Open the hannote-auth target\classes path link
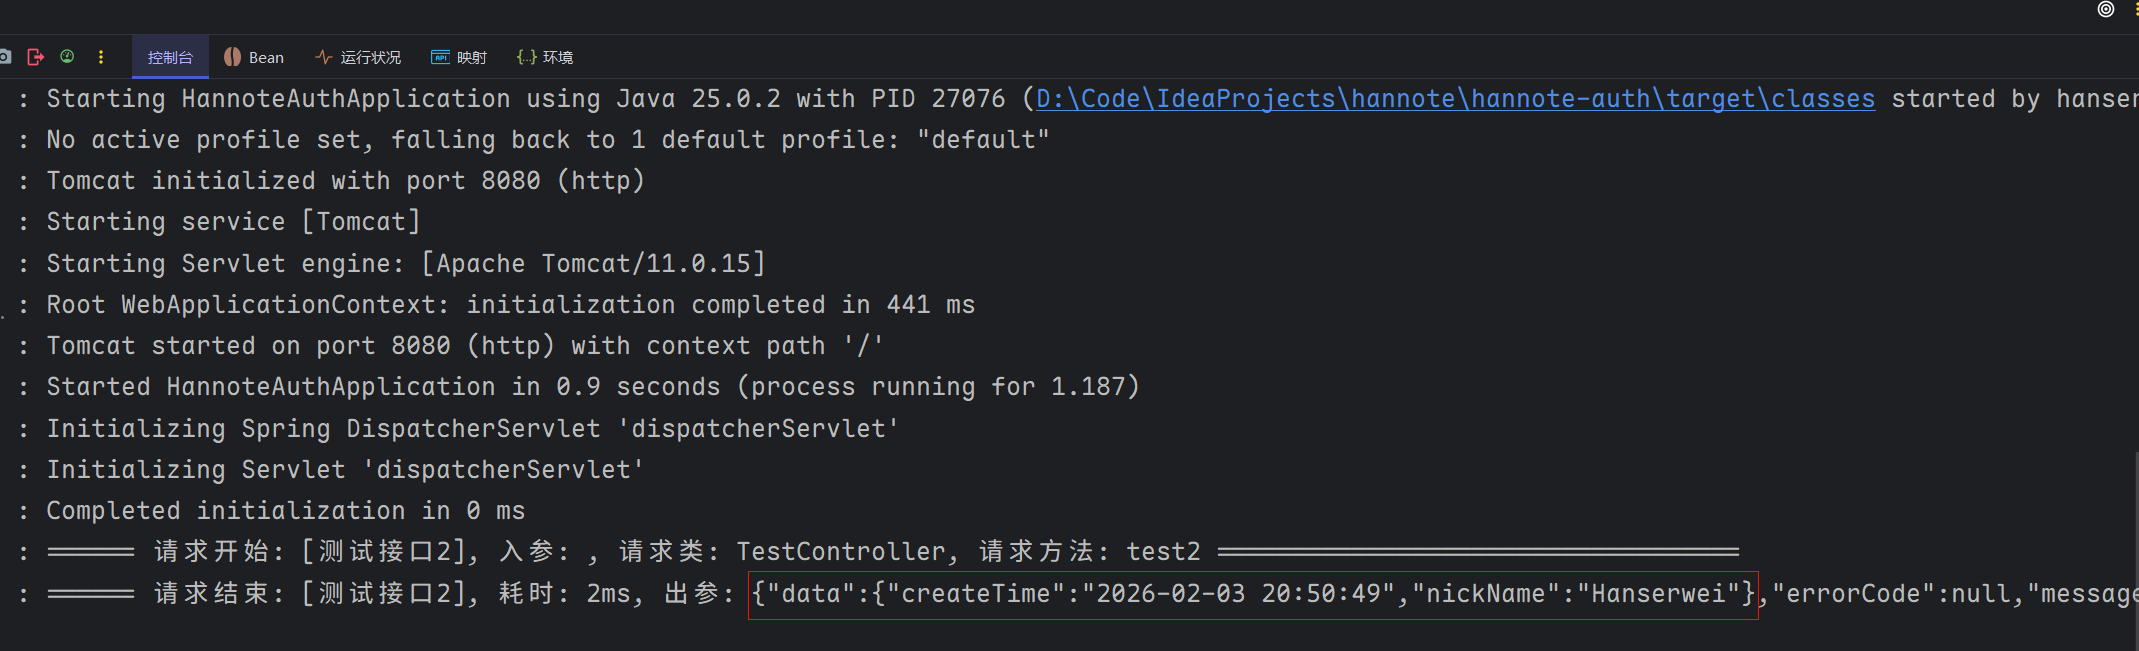This screenshot has height=651, width=2139. coord(1455,99)
